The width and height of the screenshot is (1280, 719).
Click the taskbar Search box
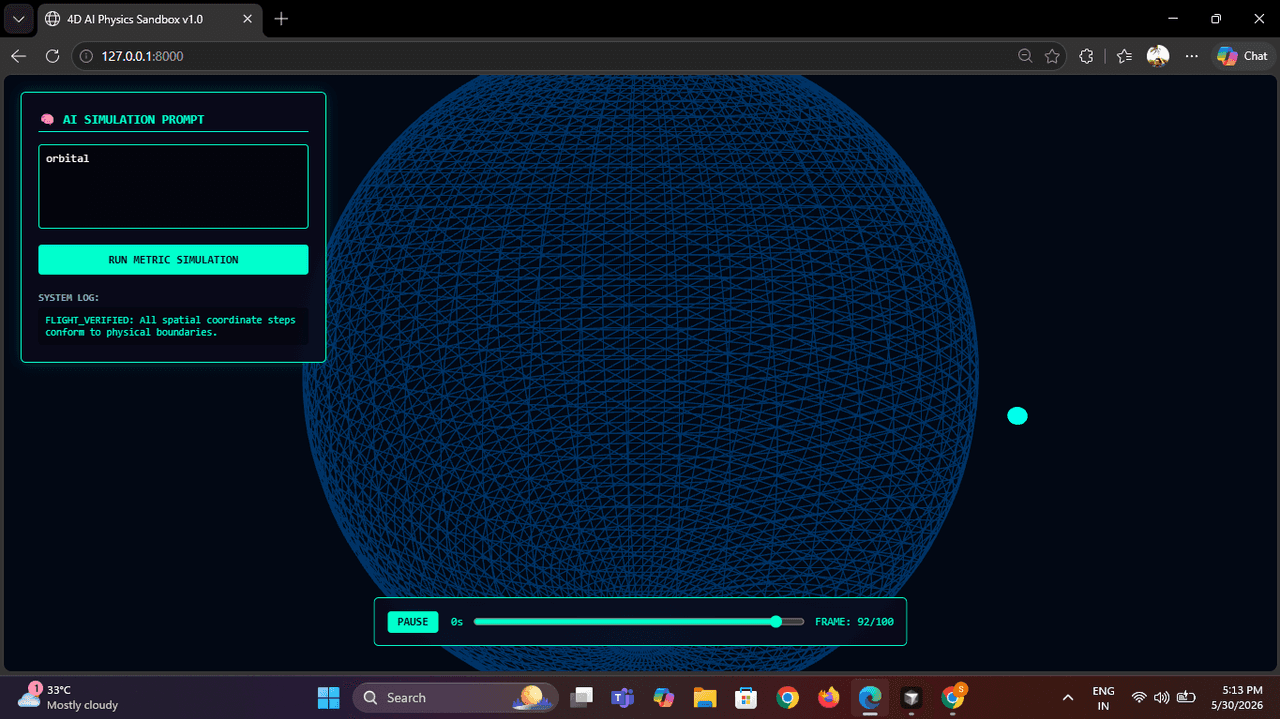pyautogui.click(x=453, y=697)
